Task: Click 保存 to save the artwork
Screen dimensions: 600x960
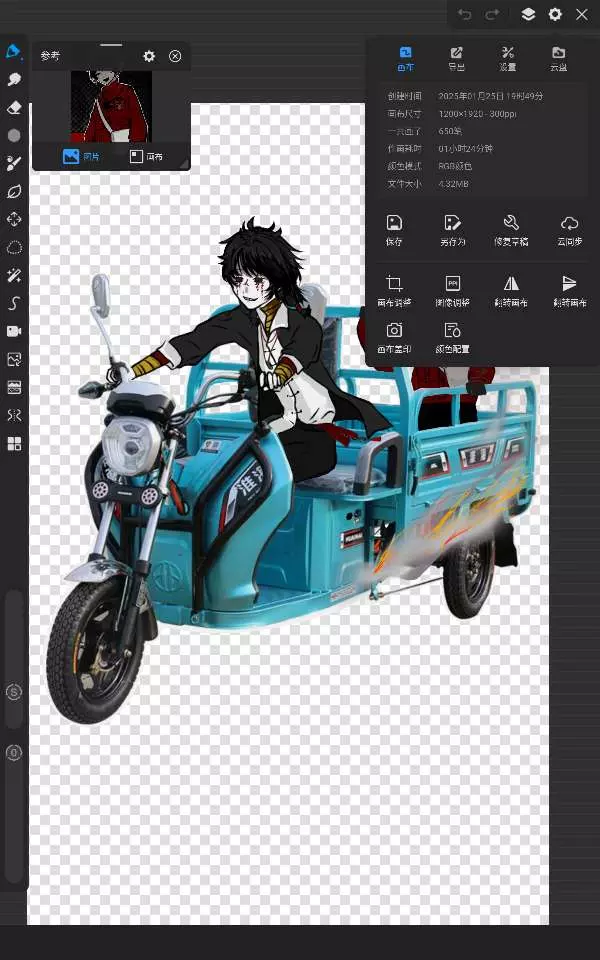Action: pyautogui.click(x=394, y=230)
